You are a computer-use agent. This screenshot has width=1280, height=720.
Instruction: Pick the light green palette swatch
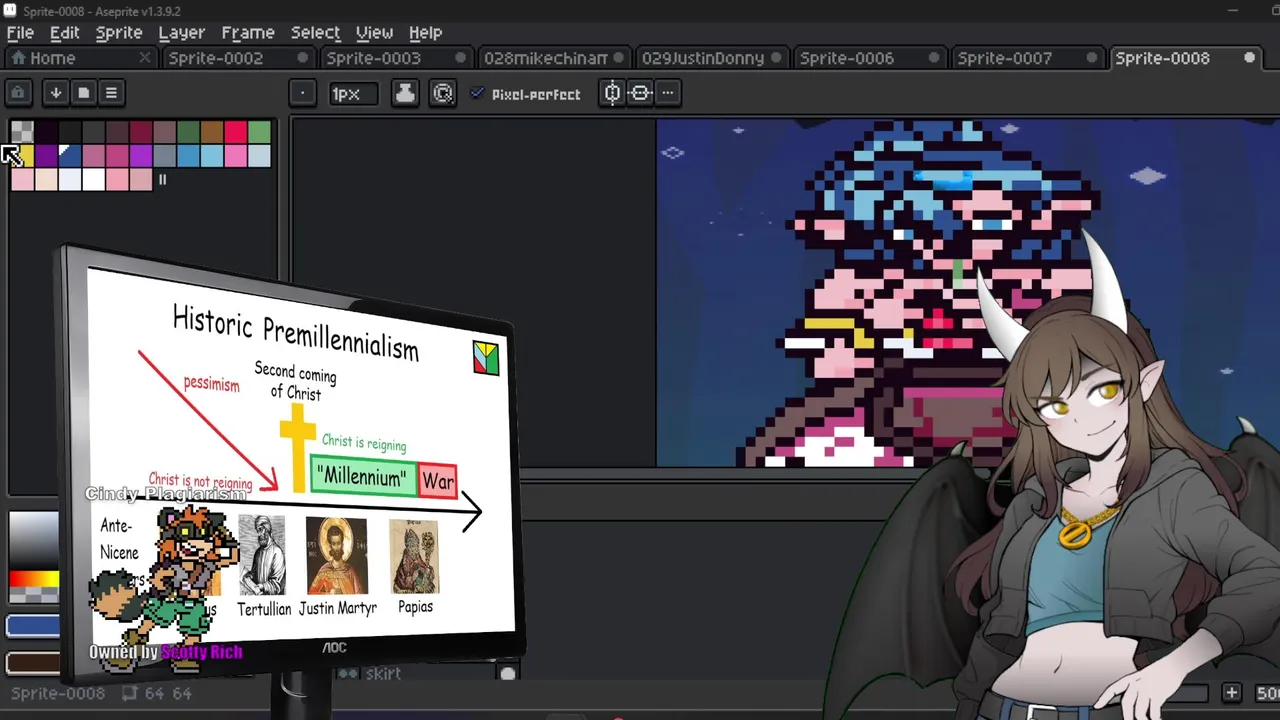tap(260, 132)
